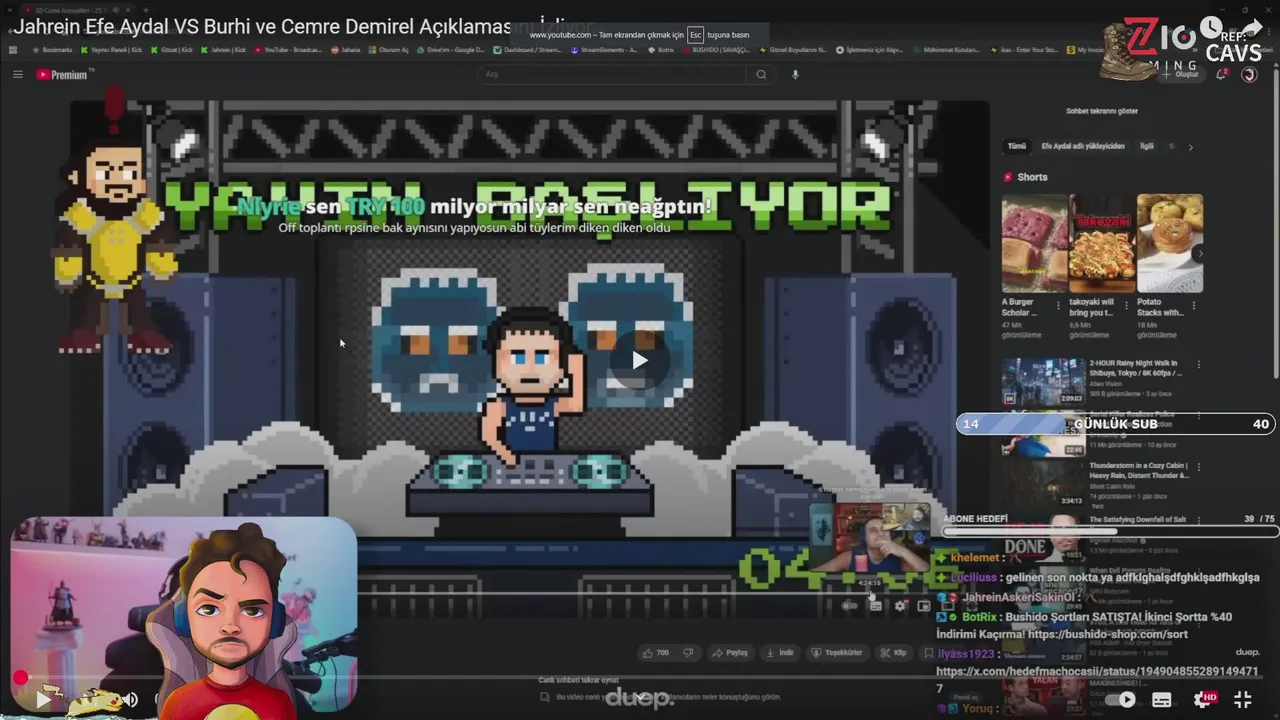Open the Potato Stacks short thumbnail
This screenshot has height=720, width=1280.
(1169, 242)
